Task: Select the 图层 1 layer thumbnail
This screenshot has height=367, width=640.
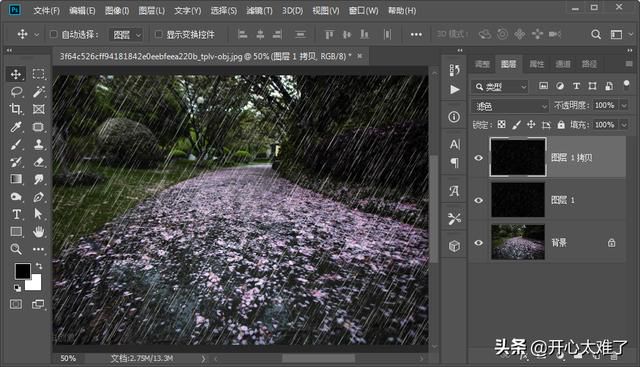Action: (x=518, y=200)
